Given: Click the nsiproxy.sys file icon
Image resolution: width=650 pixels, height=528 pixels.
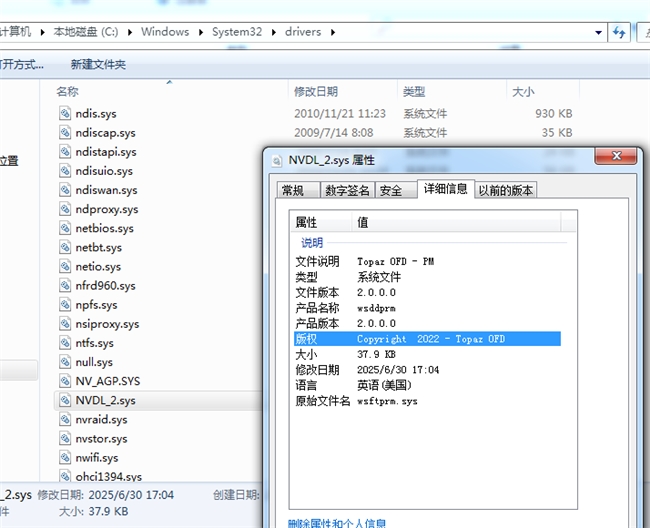Looking at the screenshot, I should [x=65, y=323].
